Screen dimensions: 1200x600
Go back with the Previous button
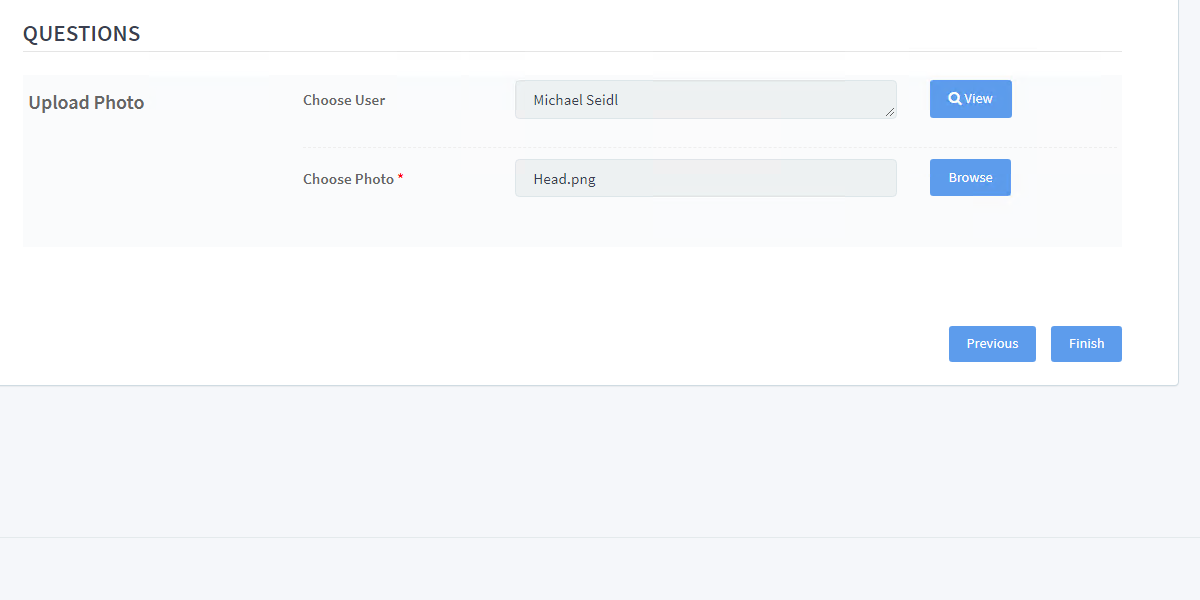992,344
